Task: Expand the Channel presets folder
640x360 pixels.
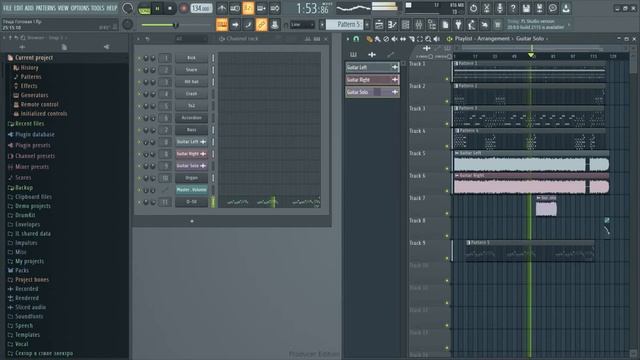Action: tap(31, 156)
